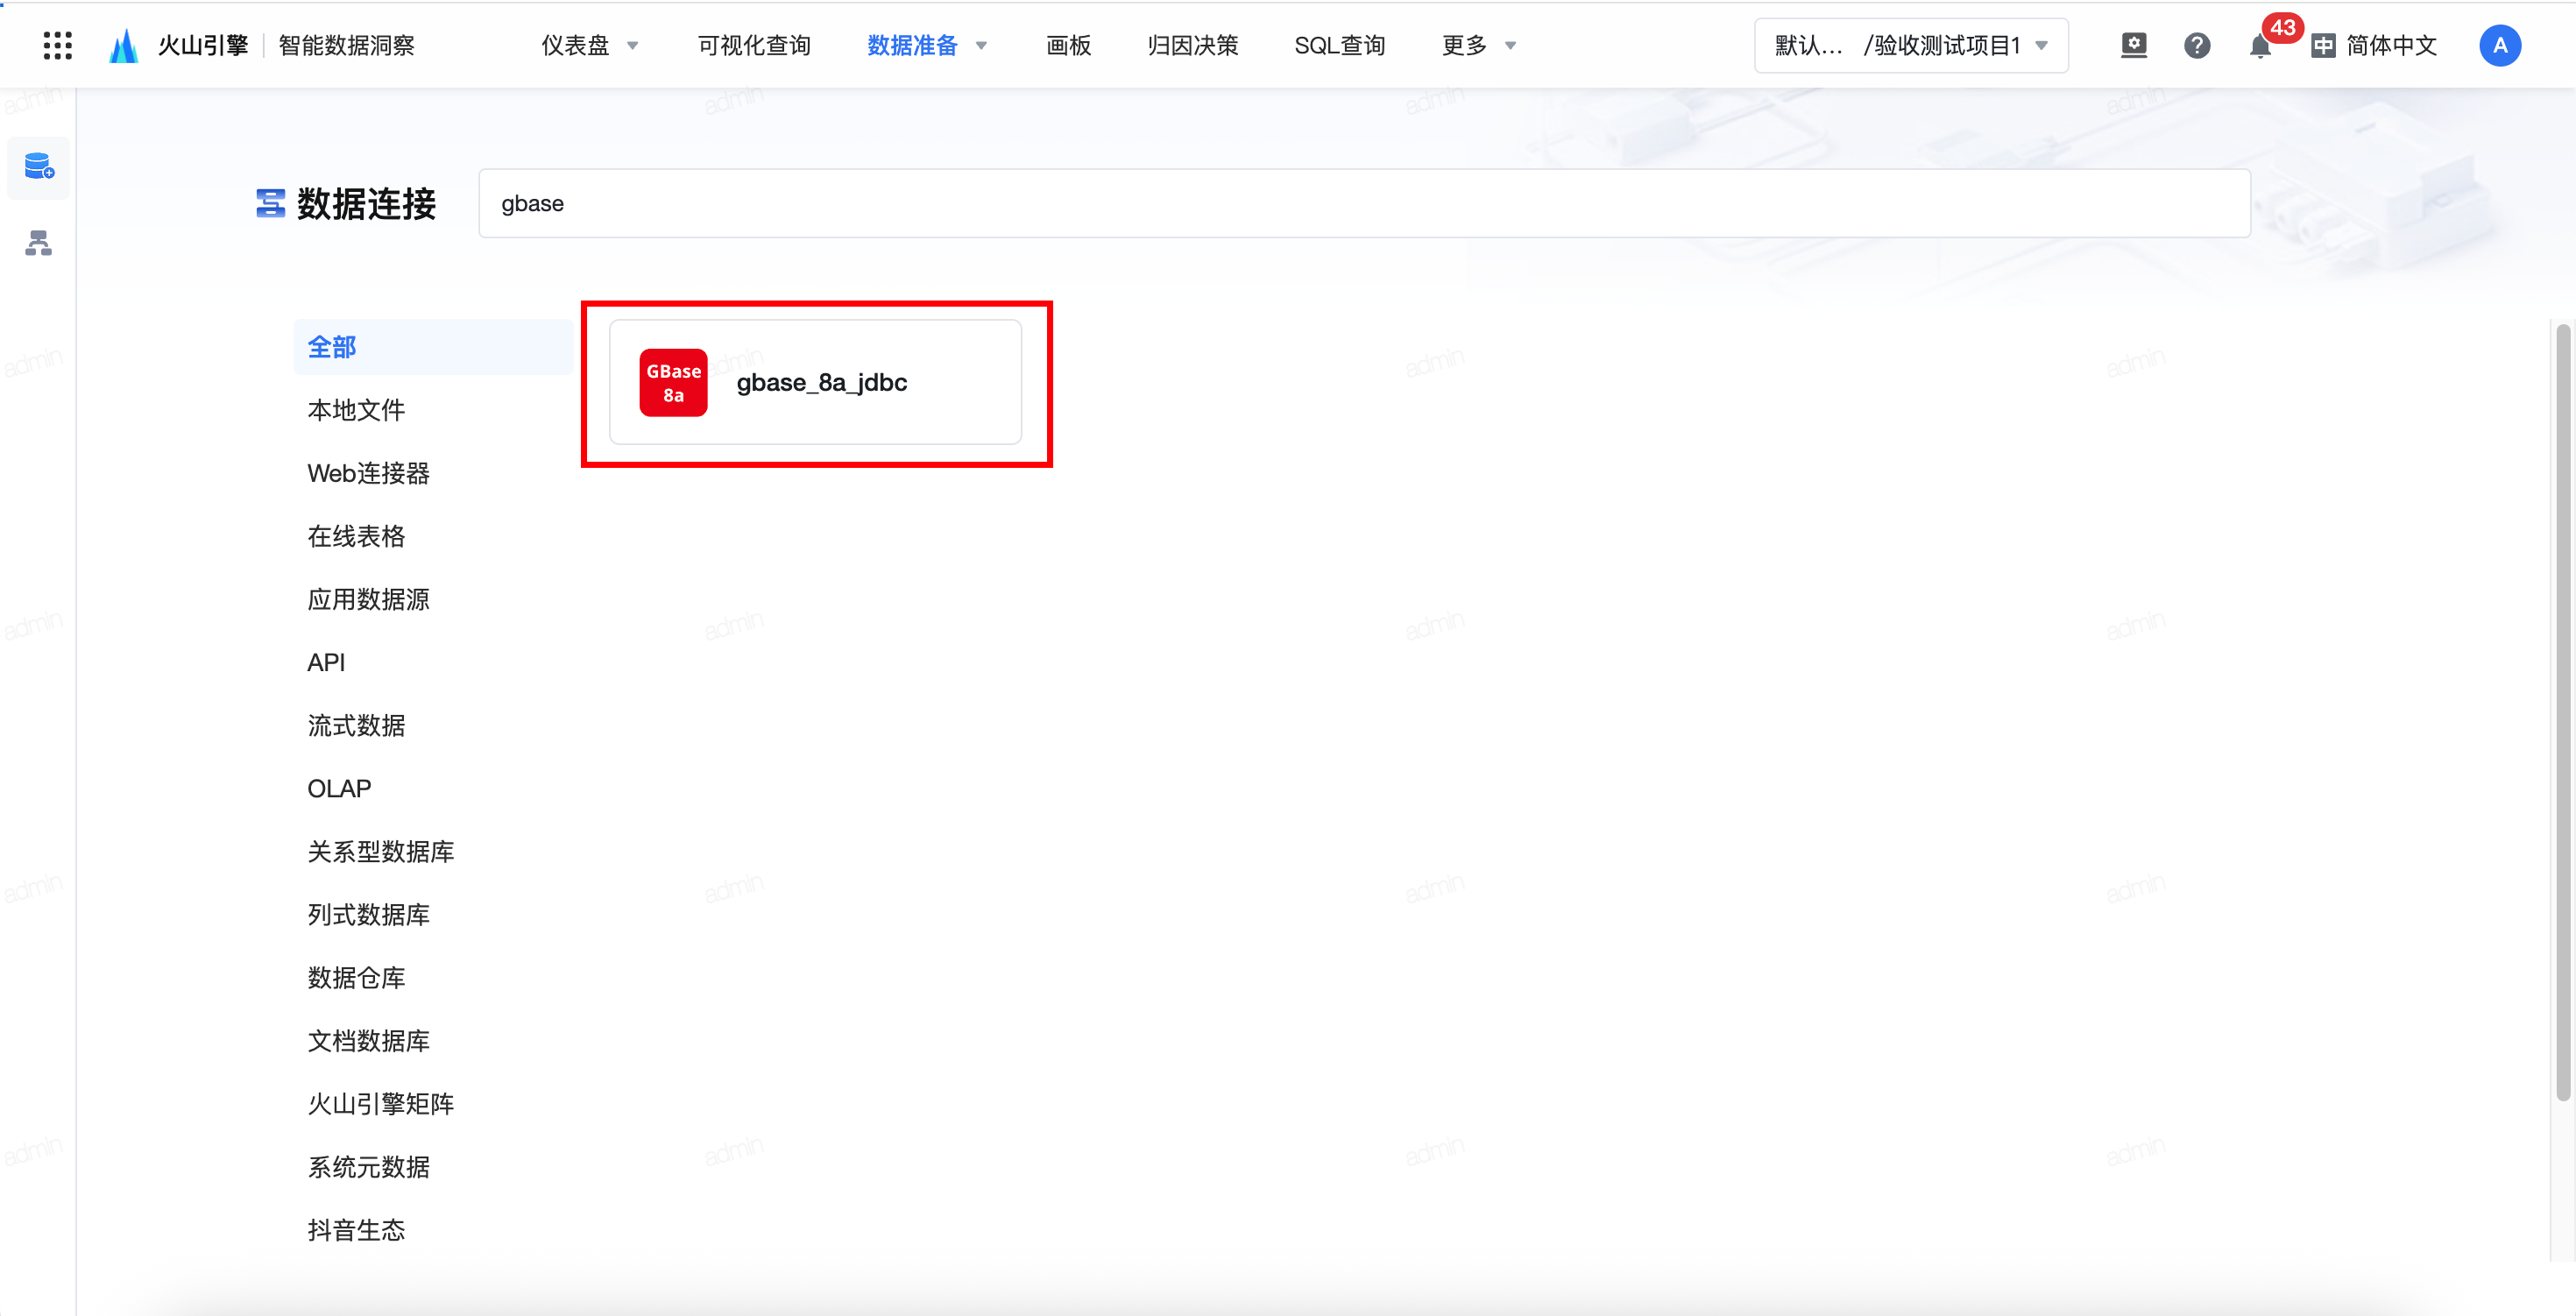Select the 火山引擎矩阵 category
Image resolution: width=2576 pixels, height=1316 pixels.
pyautogui.click(x=380, y=1103)
